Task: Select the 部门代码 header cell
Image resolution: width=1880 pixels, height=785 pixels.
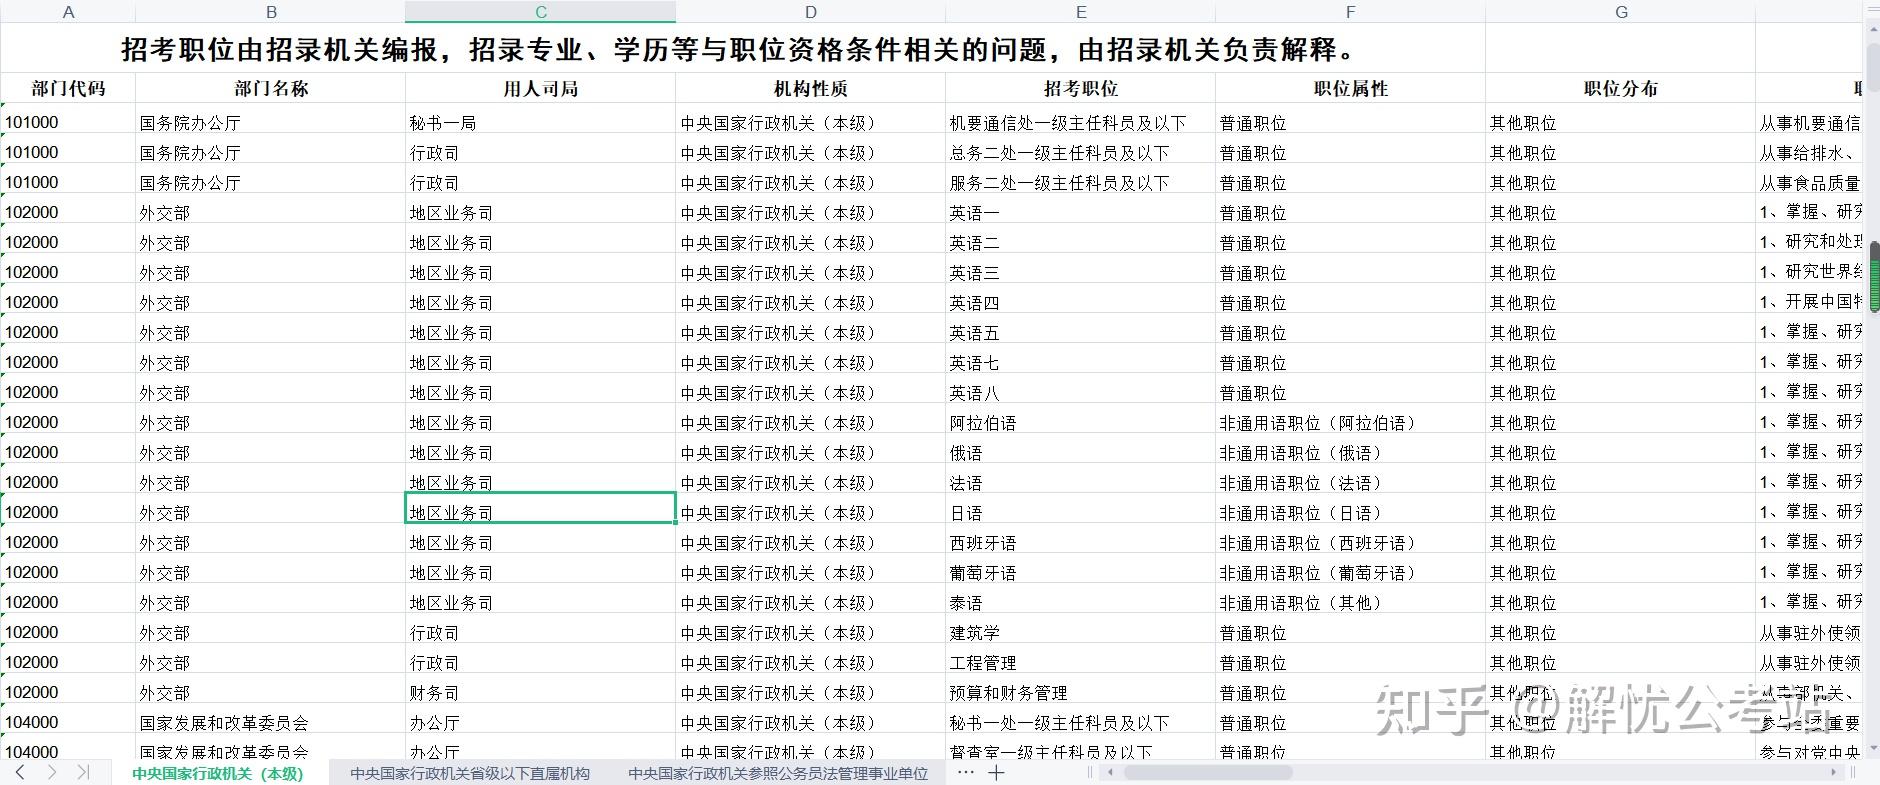Action: click(x=68, y=88)
